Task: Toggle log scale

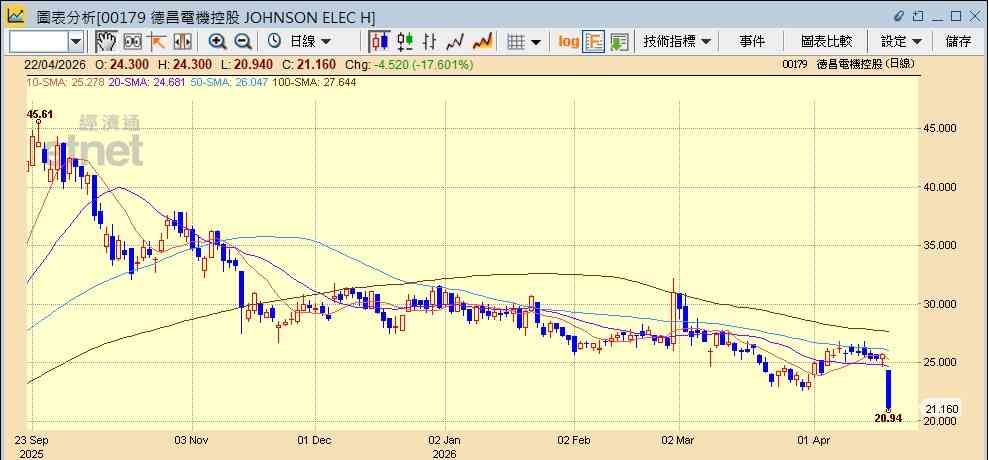Action: pos(568,42)
